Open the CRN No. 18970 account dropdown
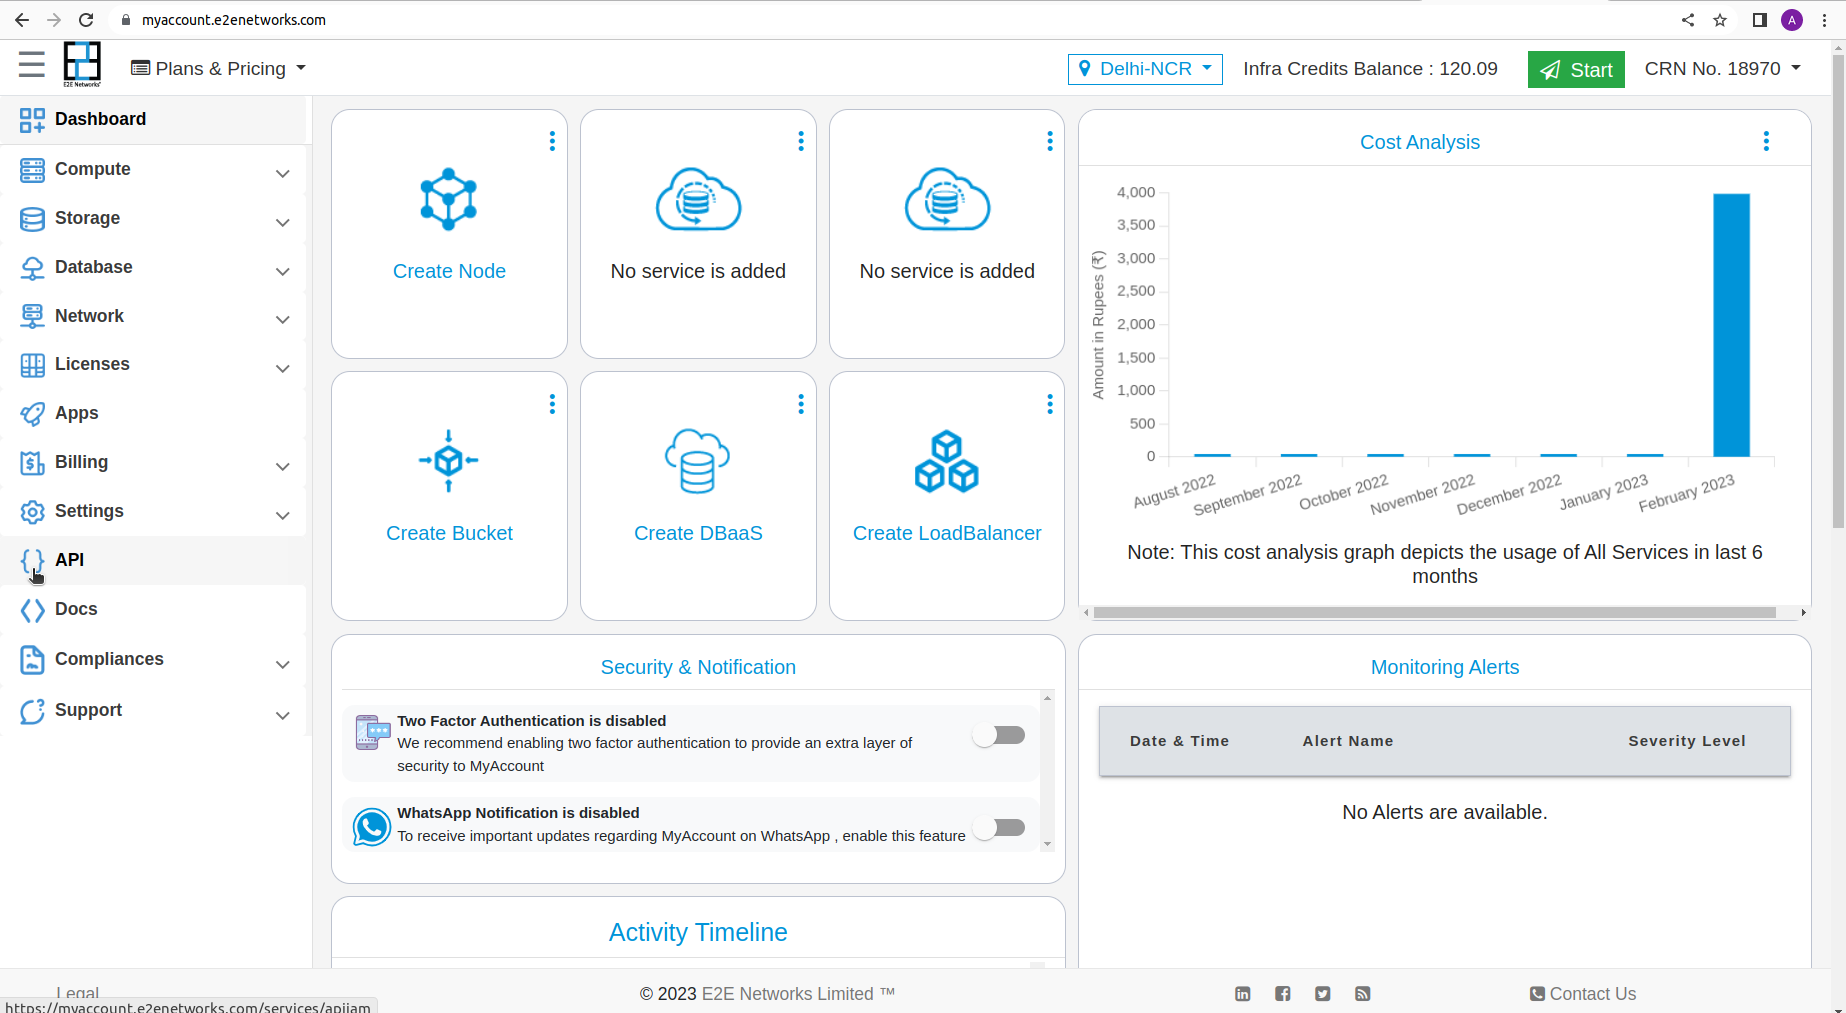Image resolution: width=1846 pixels, height=1013 pixels. [1723, 69]
